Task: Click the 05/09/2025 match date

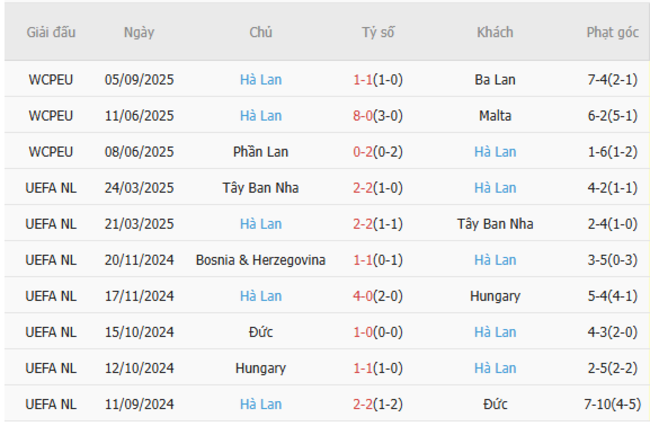Action: [139, 79]
